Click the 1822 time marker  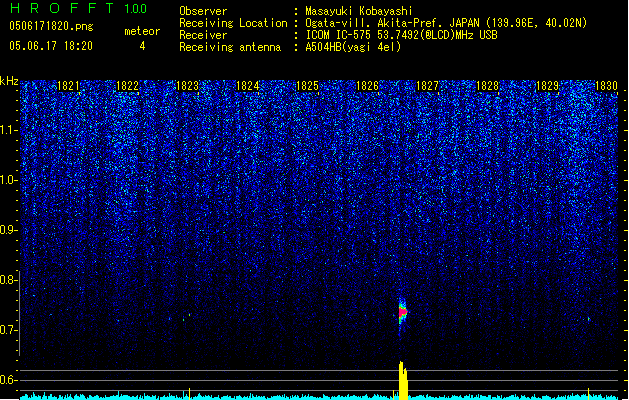127,86
